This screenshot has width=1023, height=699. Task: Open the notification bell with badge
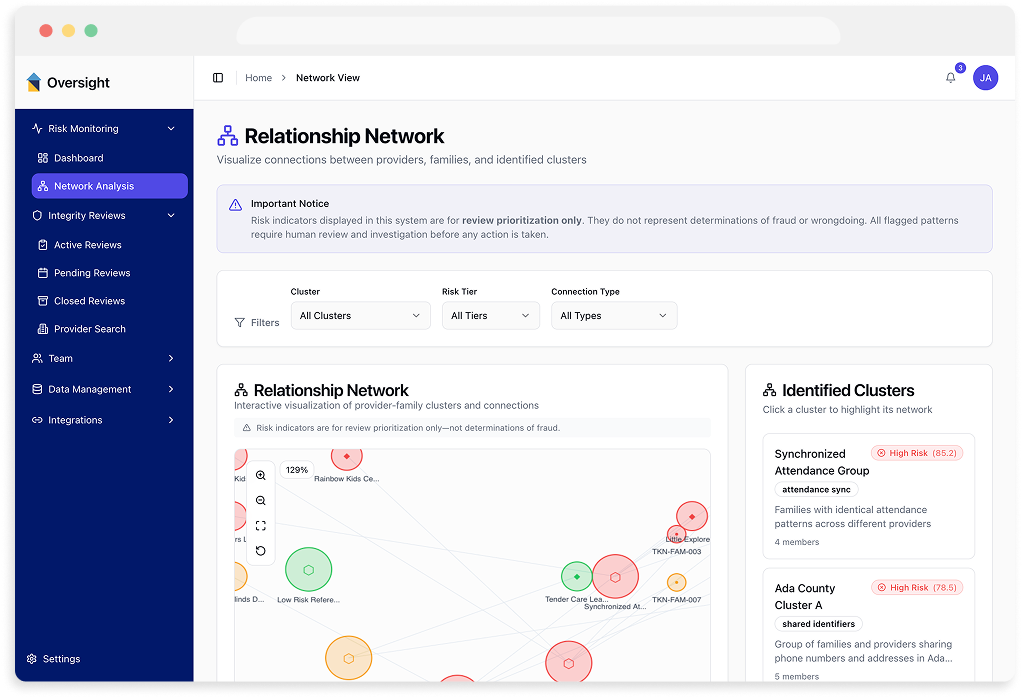tap(949, 77)
